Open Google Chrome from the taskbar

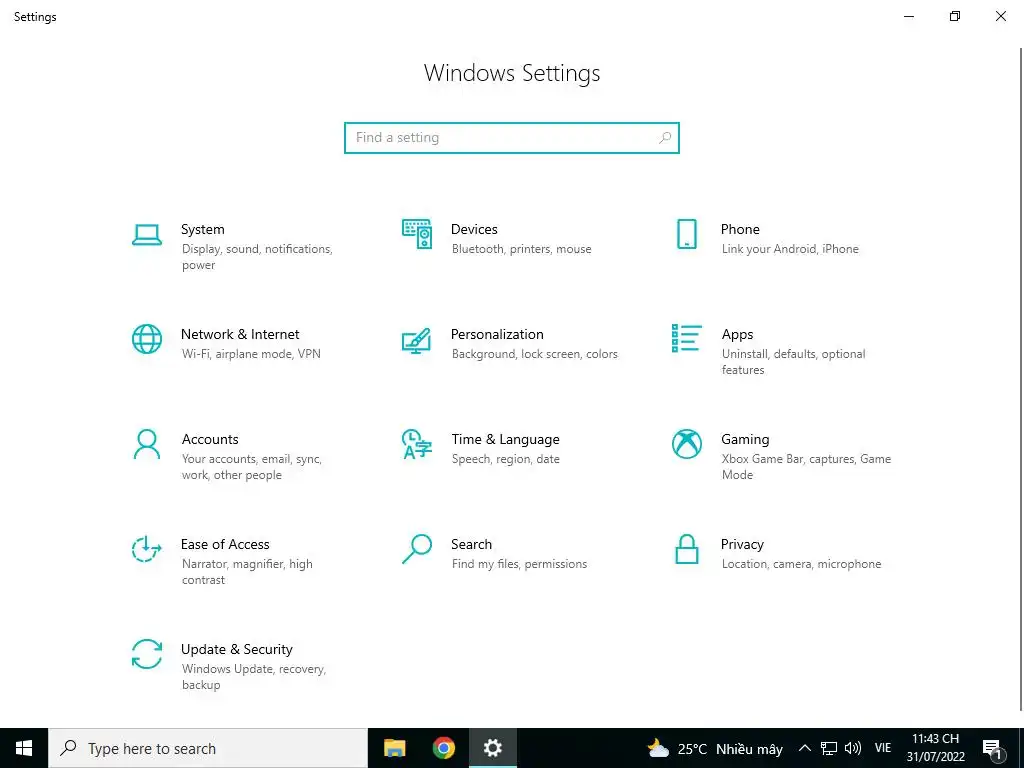pos(443,748)
